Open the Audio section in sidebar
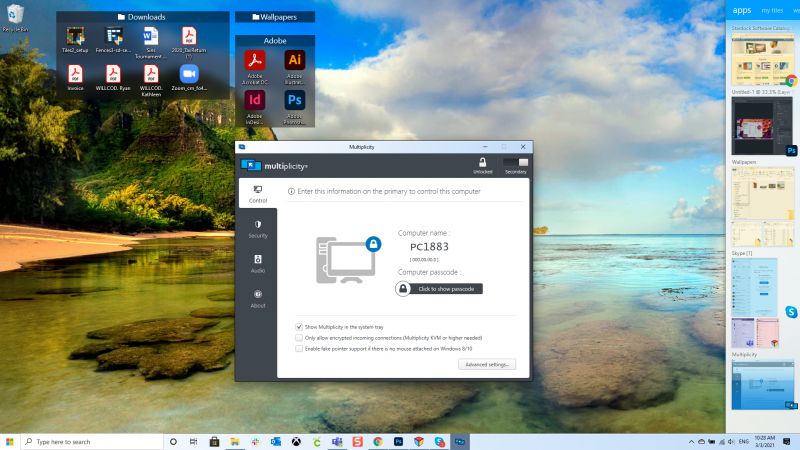The height and width of the screenshot is (450, 800). tap(258, 263)
